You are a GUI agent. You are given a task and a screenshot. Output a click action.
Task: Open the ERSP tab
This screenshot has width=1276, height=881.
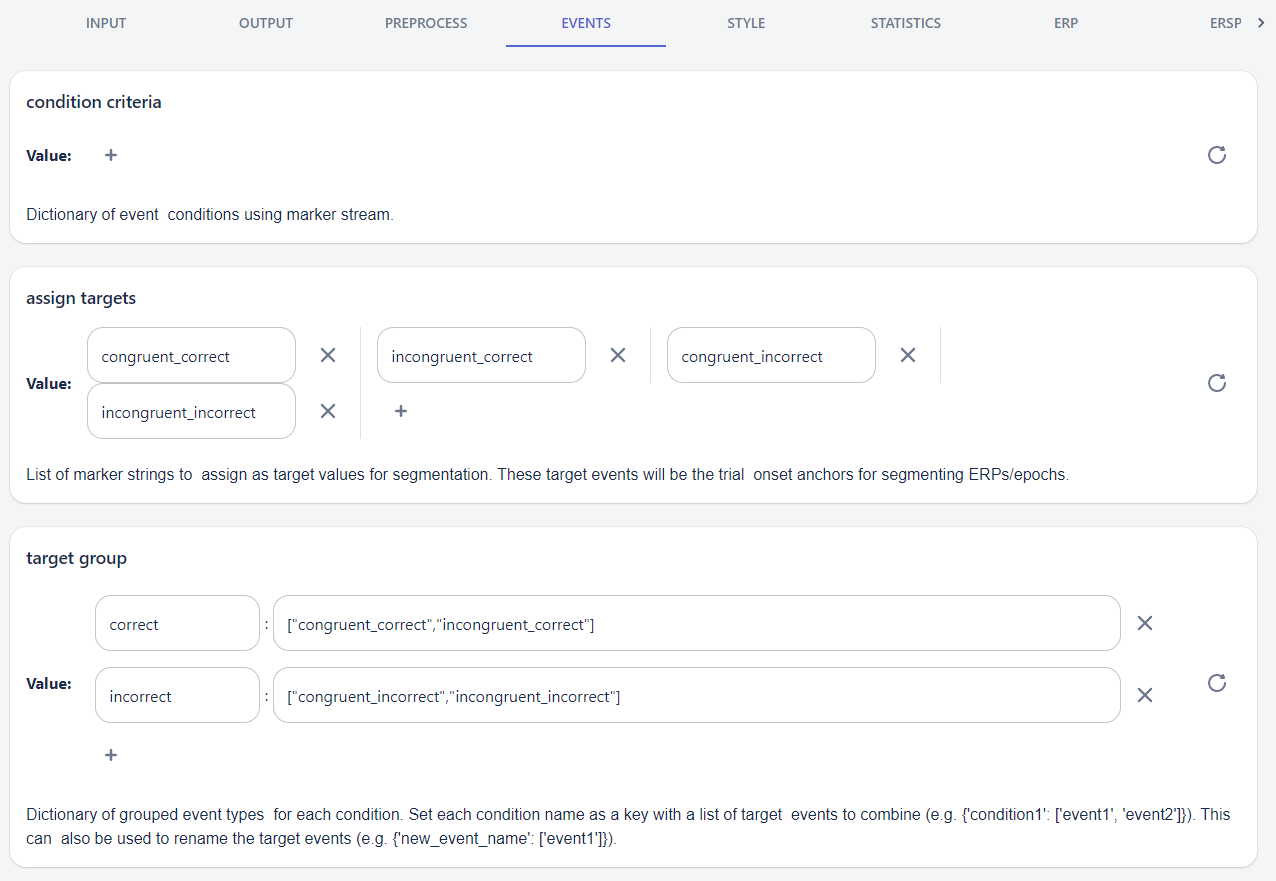point(1225,23)
